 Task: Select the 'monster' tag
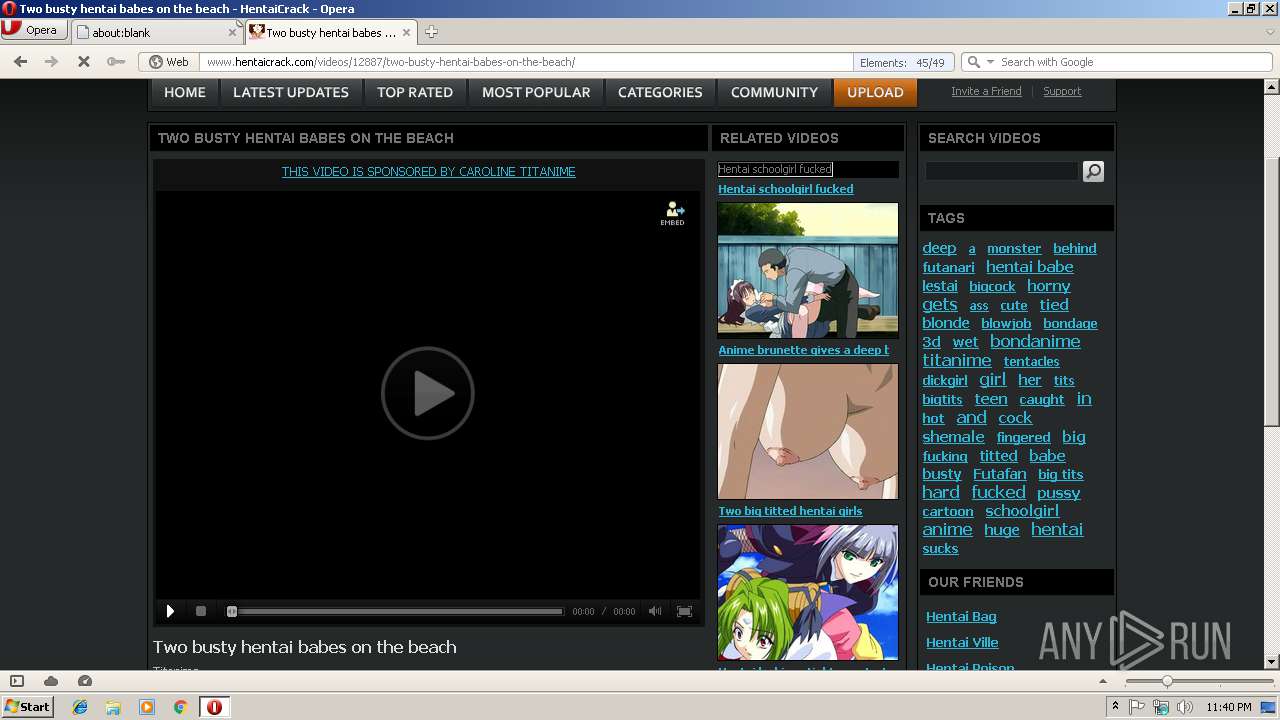[1014, 248]
